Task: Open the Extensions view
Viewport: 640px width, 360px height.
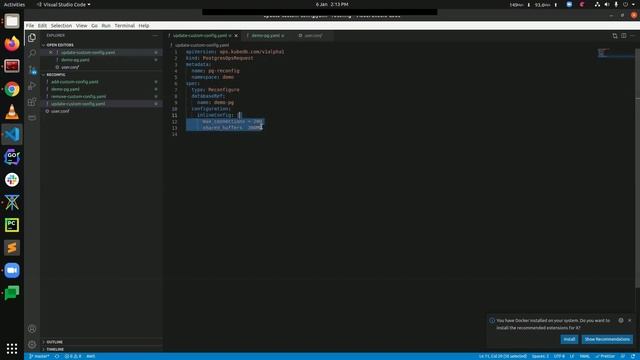Action: (x=32, y=102)
